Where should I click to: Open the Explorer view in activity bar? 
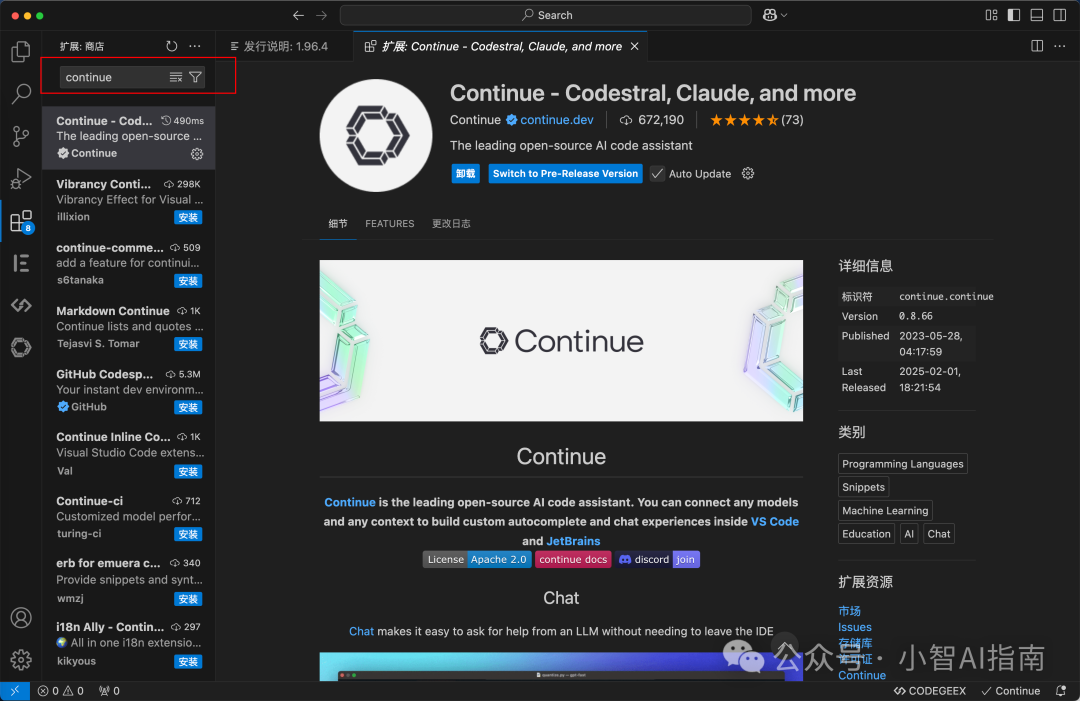click(20, 52)
